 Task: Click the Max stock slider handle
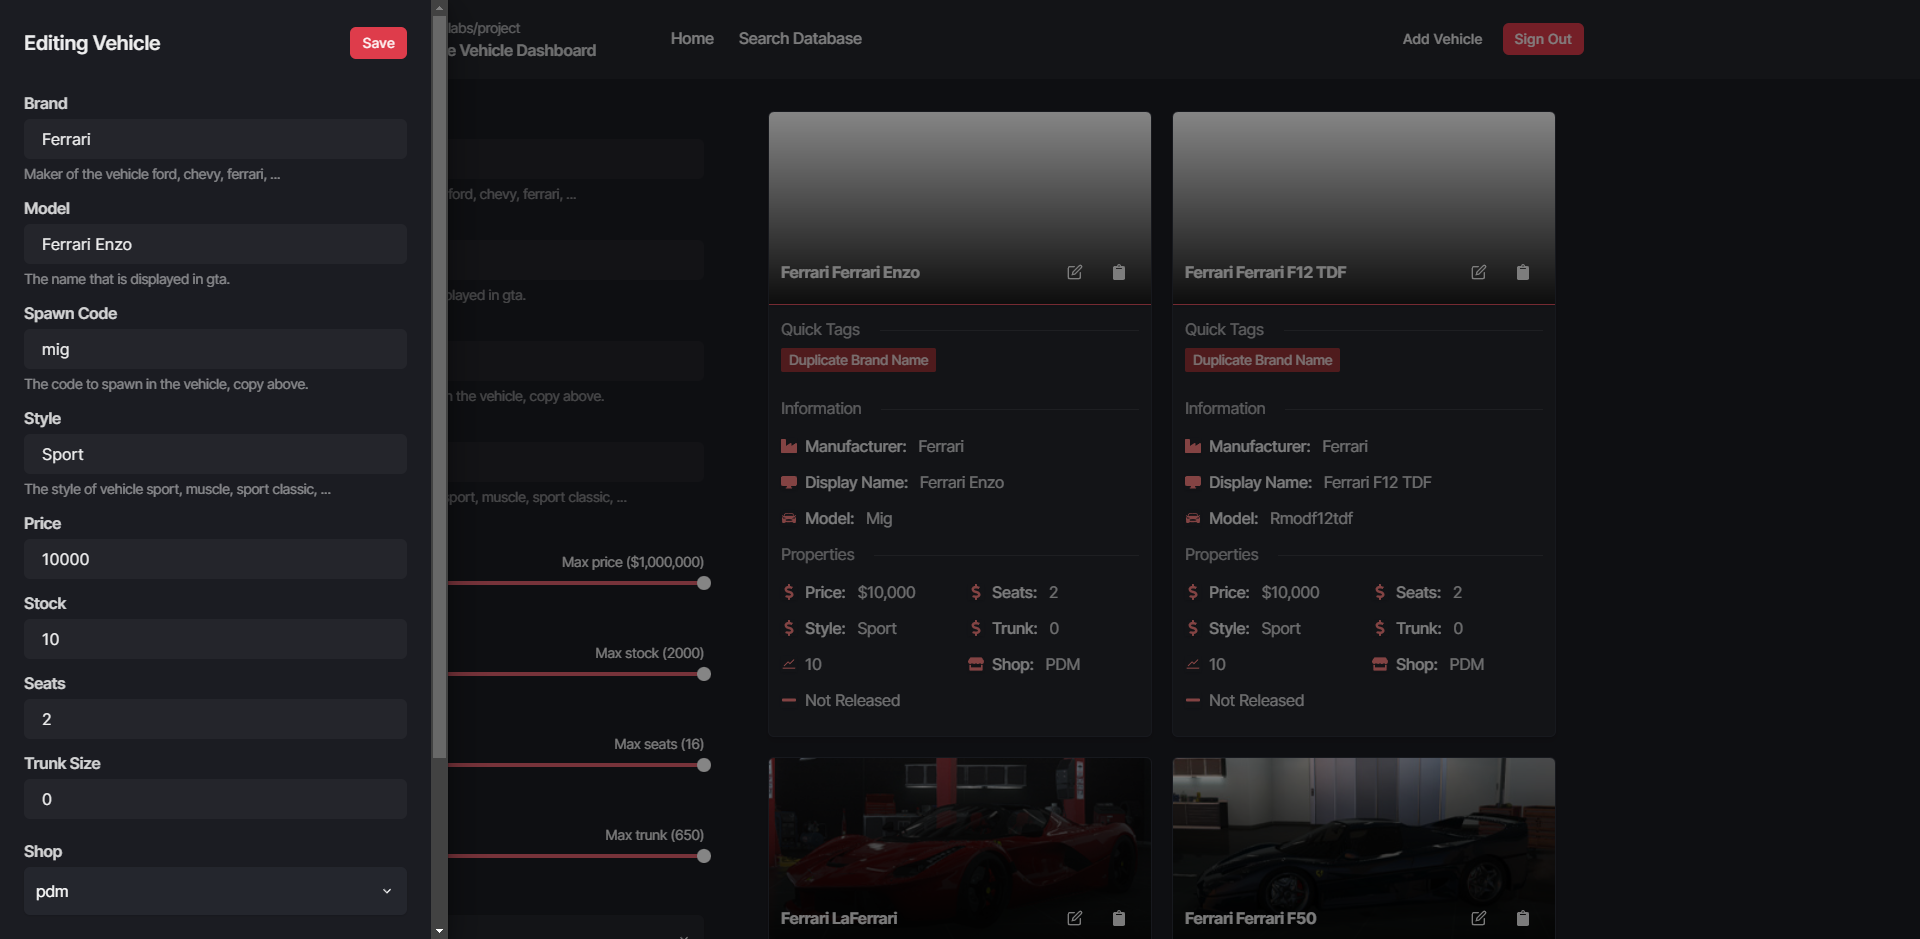point(704,673)
